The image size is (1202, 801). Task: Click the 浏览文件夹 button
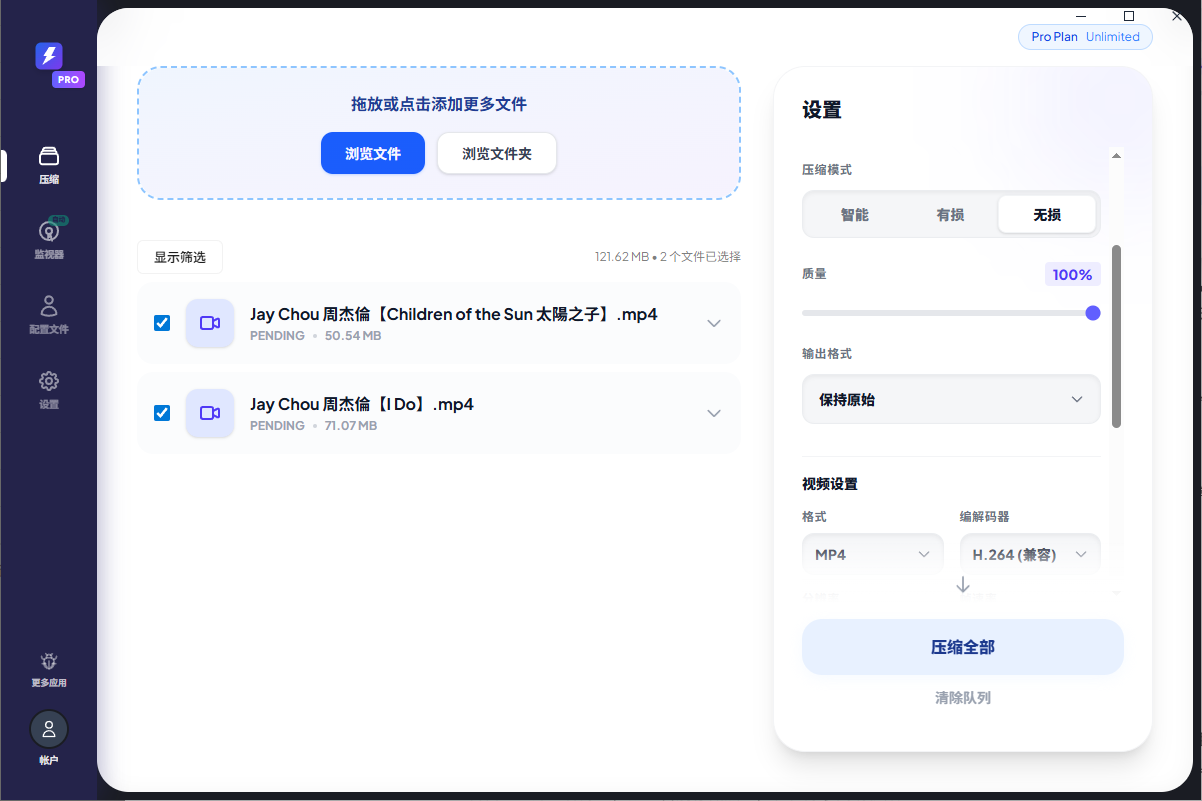point(497,154)
